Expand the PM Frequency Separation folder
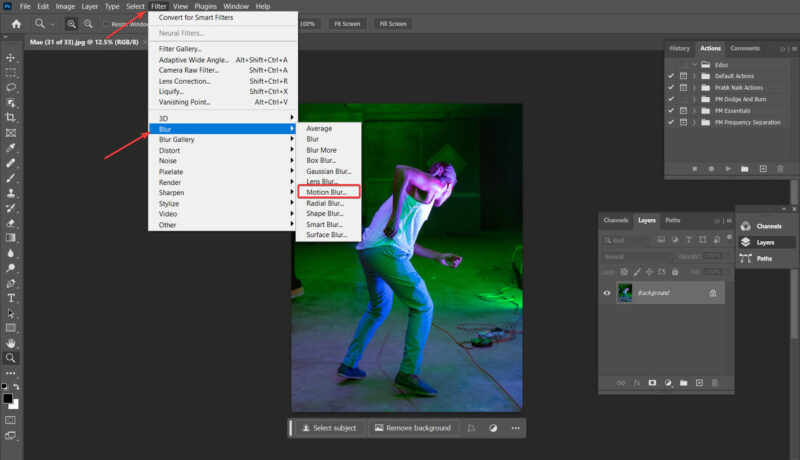 coord(694,122)
